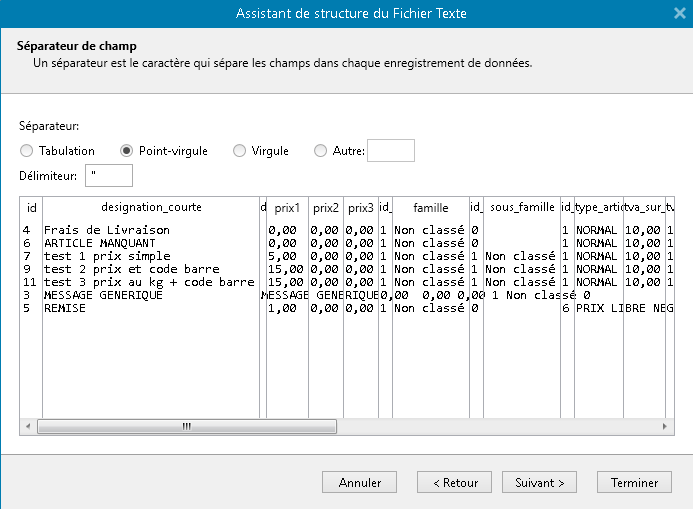Image resolution: width=693 pixels, height=509 pixels.
Task: Close the Assistant de structure dialog
Action: click(679, 13)
